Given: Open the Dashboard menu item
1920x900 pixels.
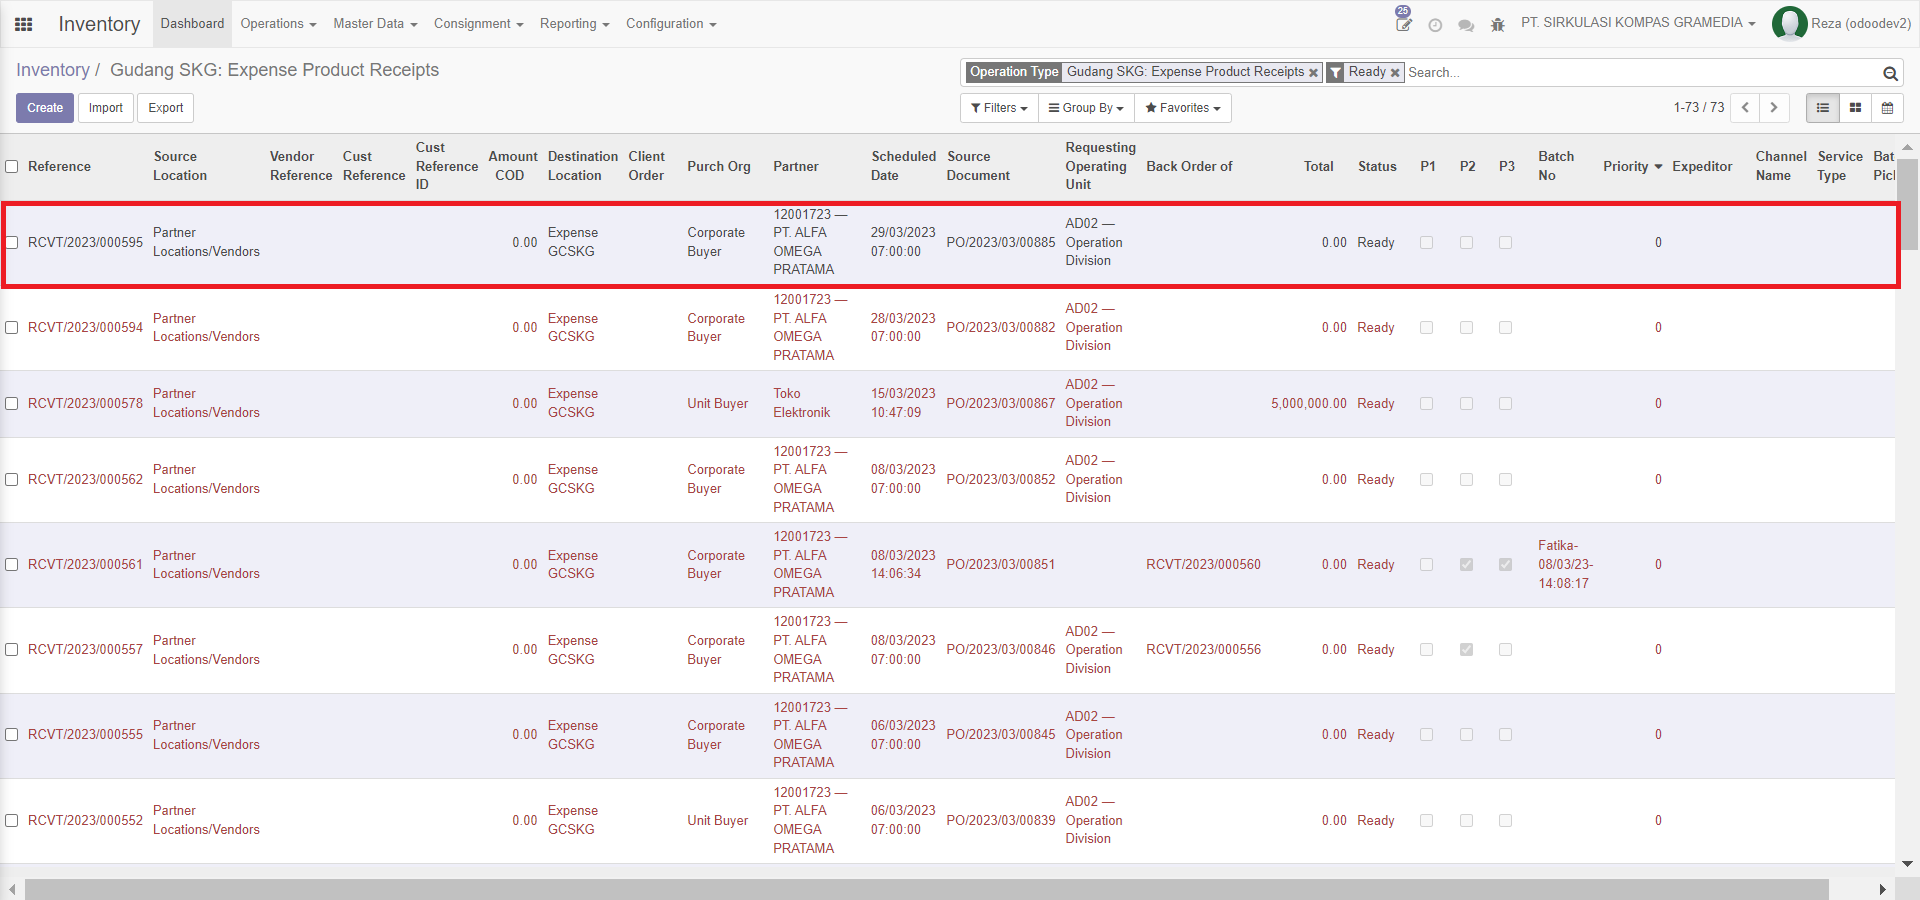Looking at the screenshot, I should 192,24.
